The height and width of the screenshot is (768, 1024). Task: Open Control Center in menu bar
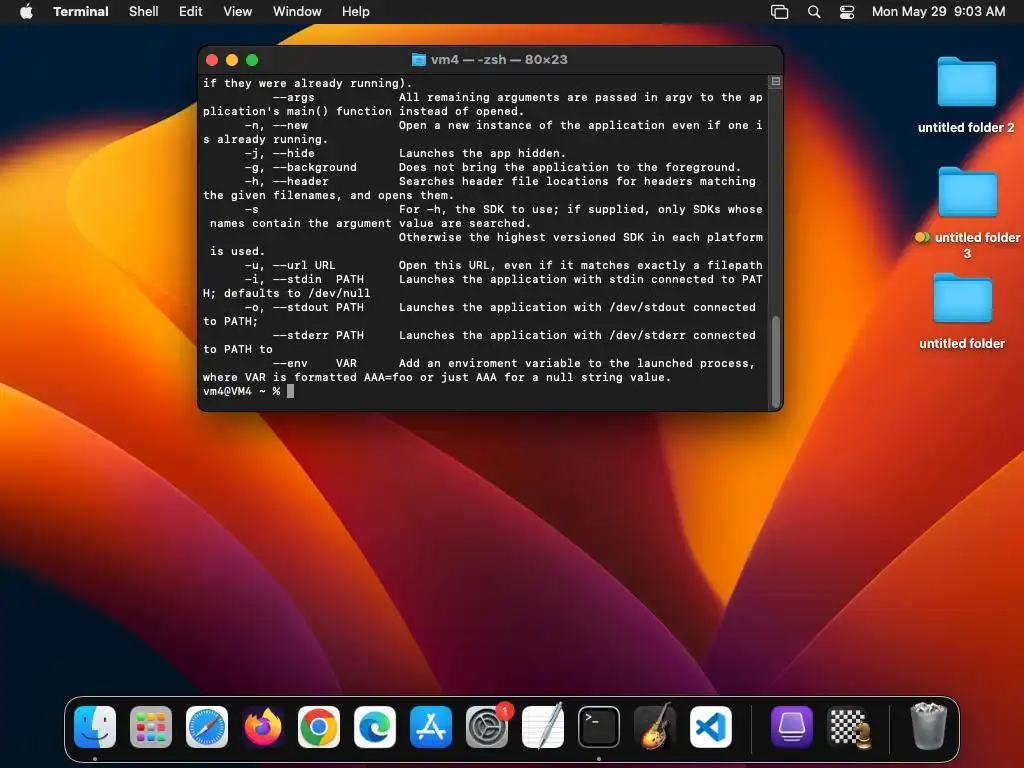click(x=847, y=12)
